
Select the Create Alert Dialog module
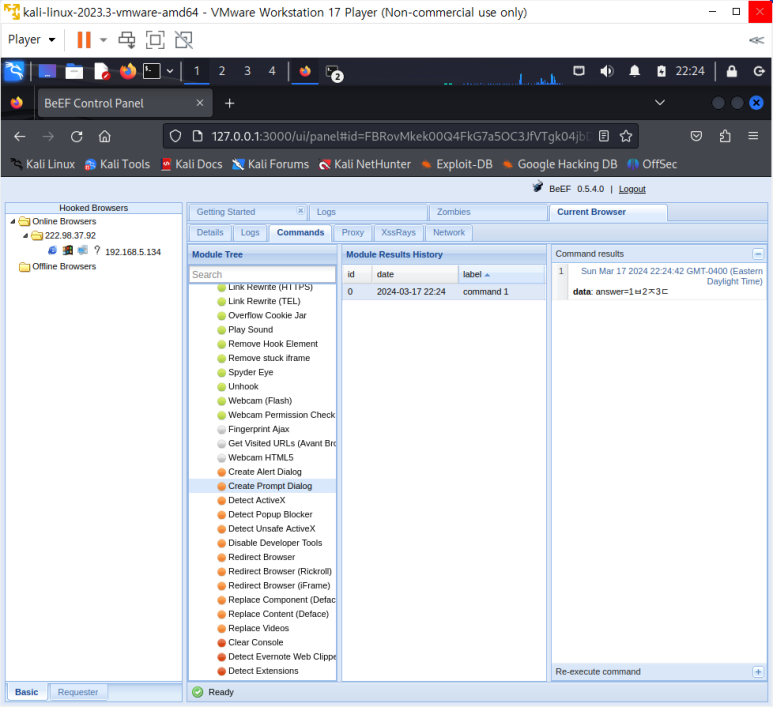(x=265, y=472)
